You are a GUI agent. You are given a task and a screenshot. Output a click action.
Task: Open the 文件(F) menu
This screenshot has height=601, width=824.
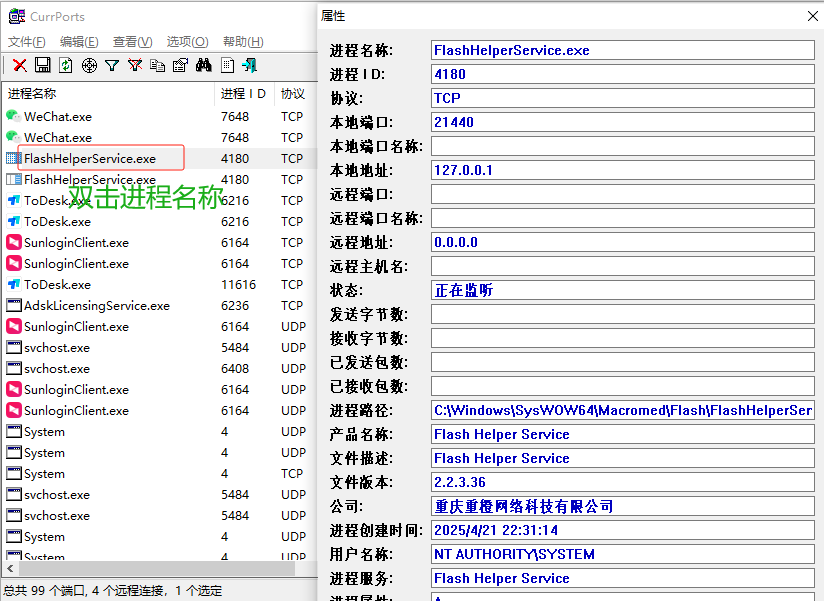26,42
